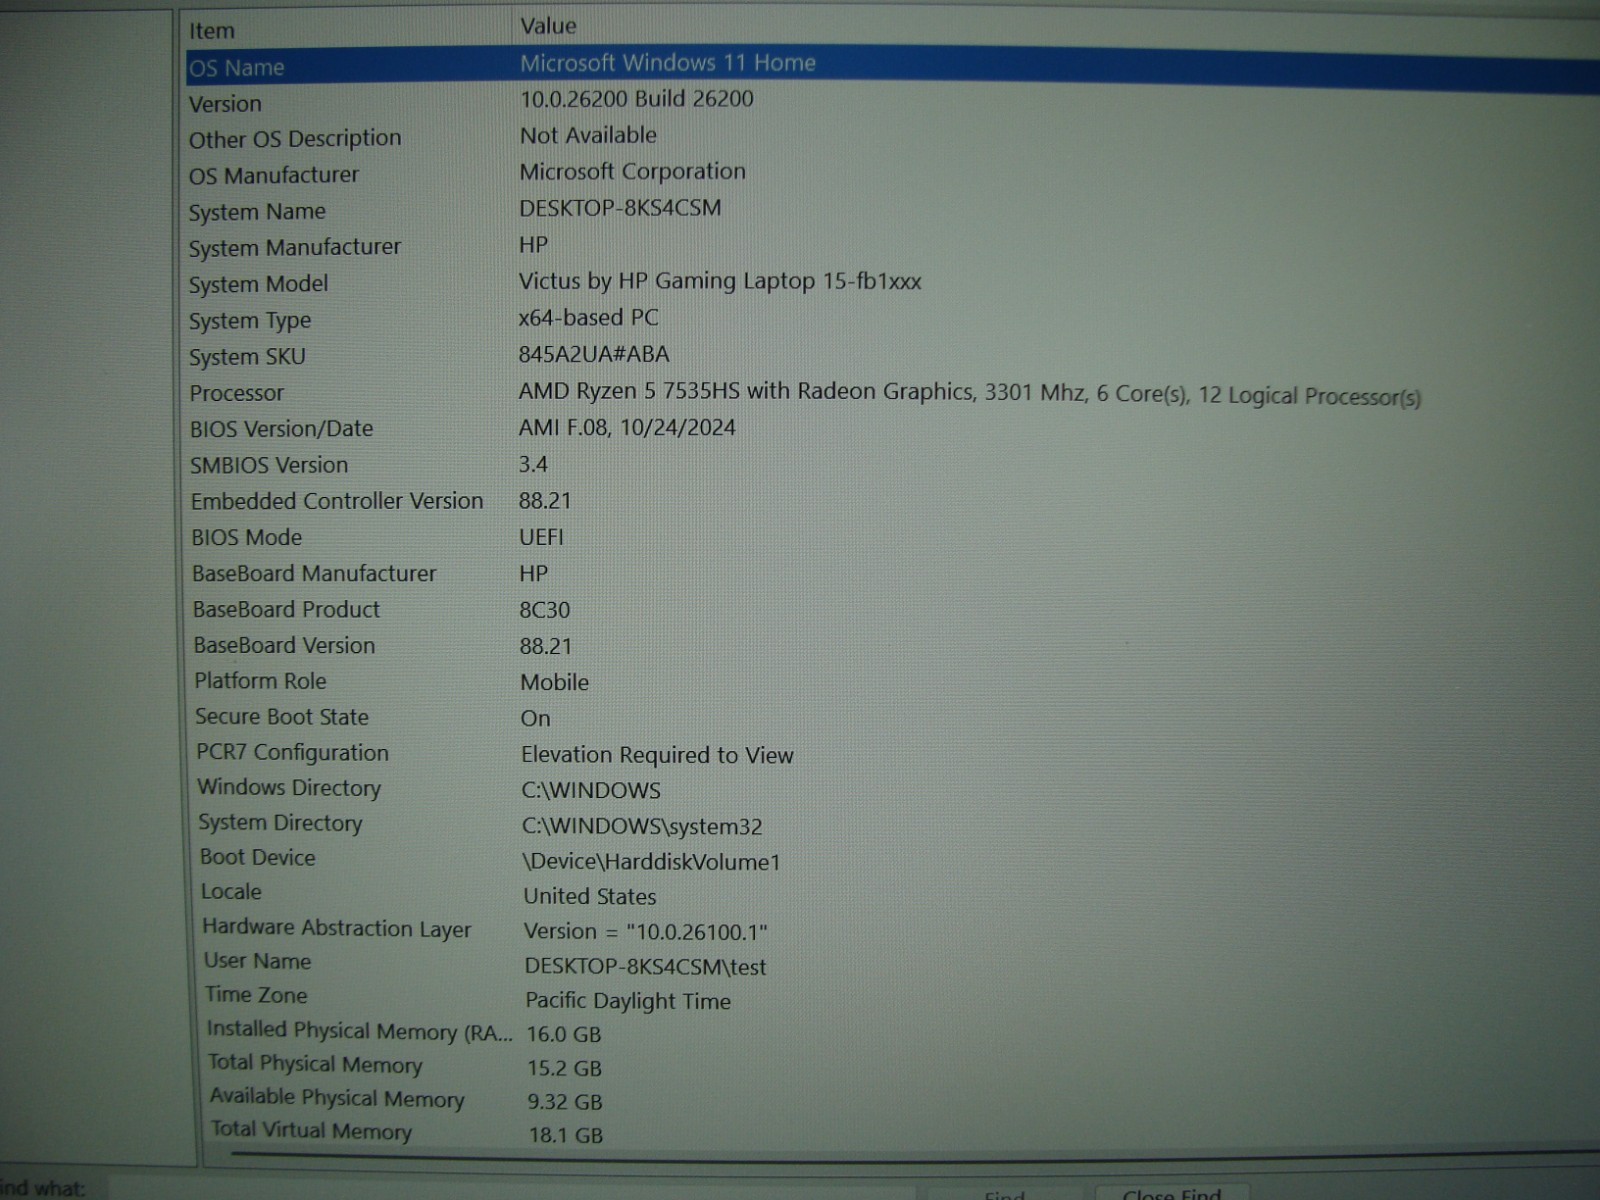Select the Processor item
The width and height of the screenshot is (1600, 1200).
click(x=237, y=394)
